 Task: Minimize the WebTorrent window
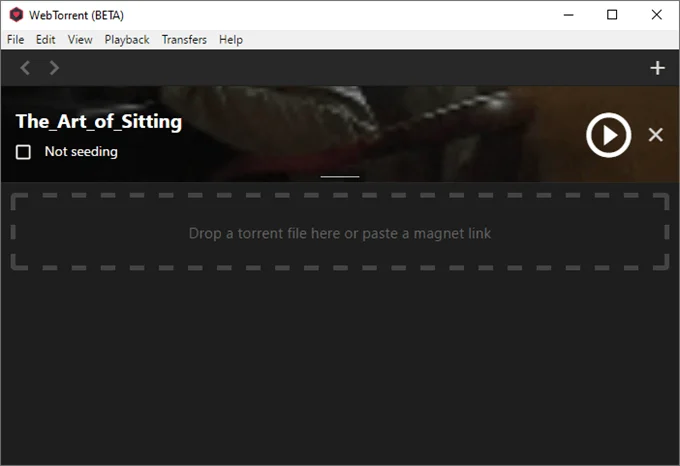[569, 15]
